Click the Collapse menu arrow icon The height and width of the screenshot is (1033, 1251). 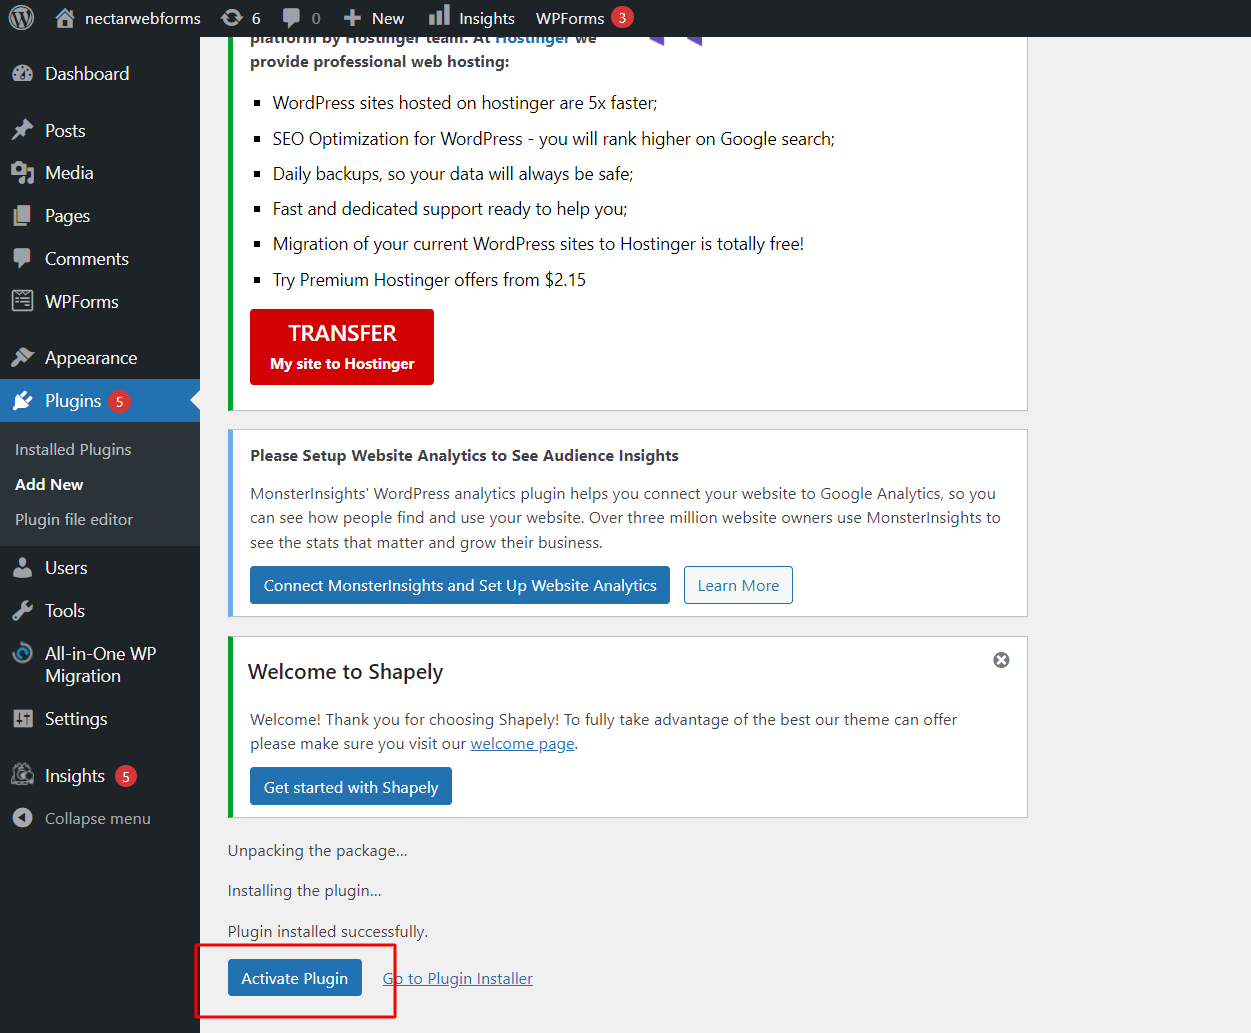coord(22,818)
